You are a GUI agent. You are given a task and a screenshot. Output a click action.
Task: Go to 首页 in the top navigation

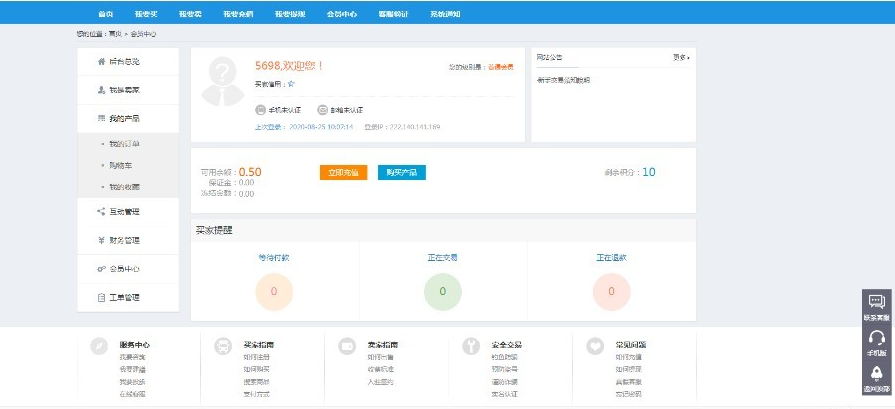point(106,14)
